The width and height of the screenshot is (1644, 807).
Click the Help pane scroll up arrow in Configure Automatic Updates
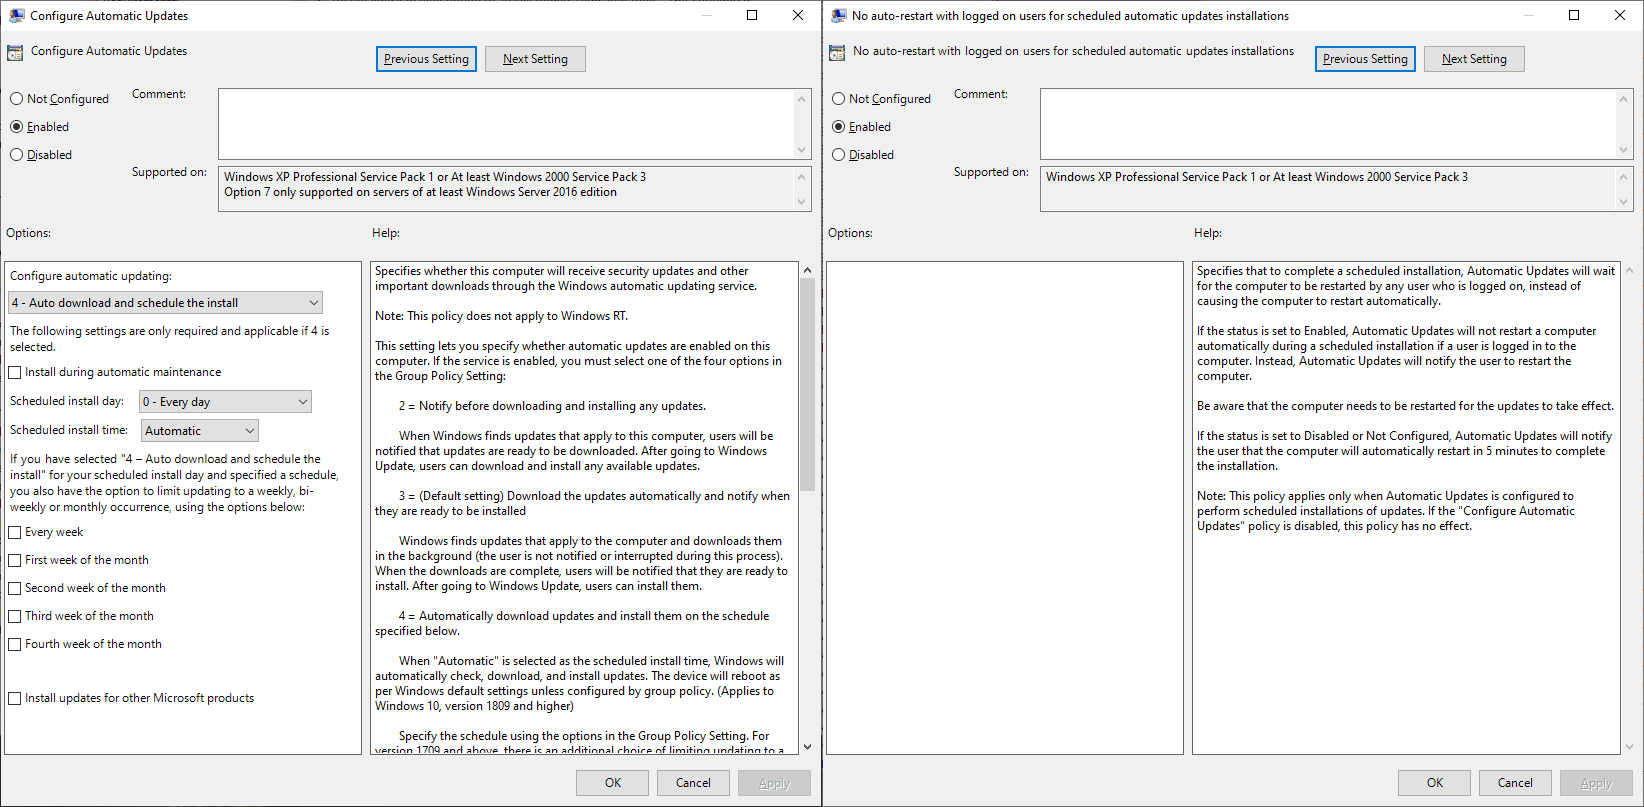click(807, 270)
